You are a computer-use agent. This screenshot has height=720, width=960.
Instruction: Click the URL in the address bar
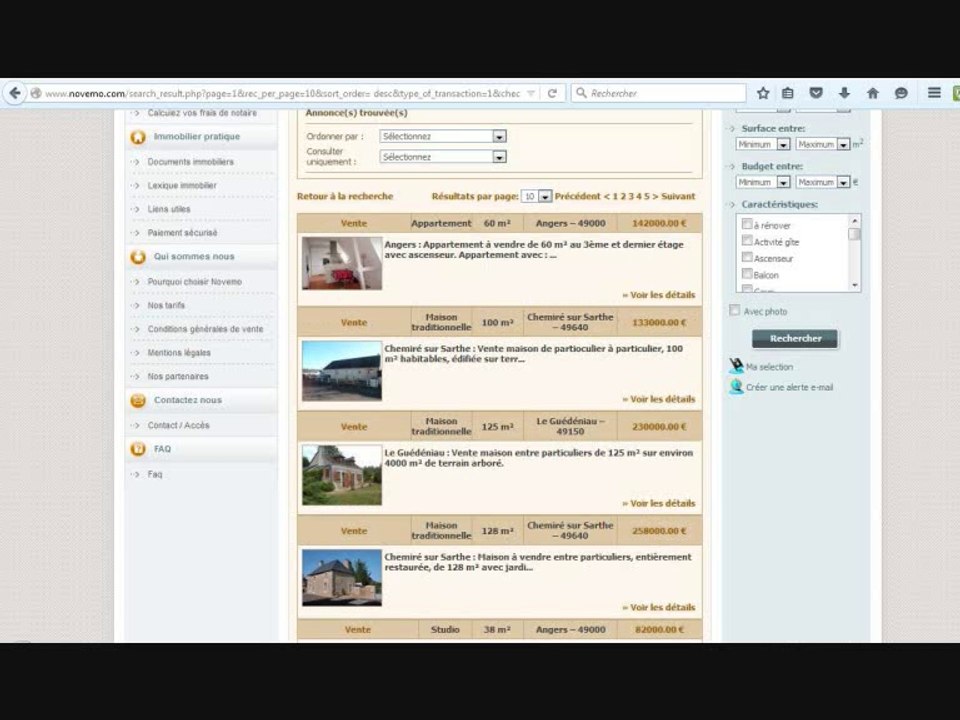282,93
